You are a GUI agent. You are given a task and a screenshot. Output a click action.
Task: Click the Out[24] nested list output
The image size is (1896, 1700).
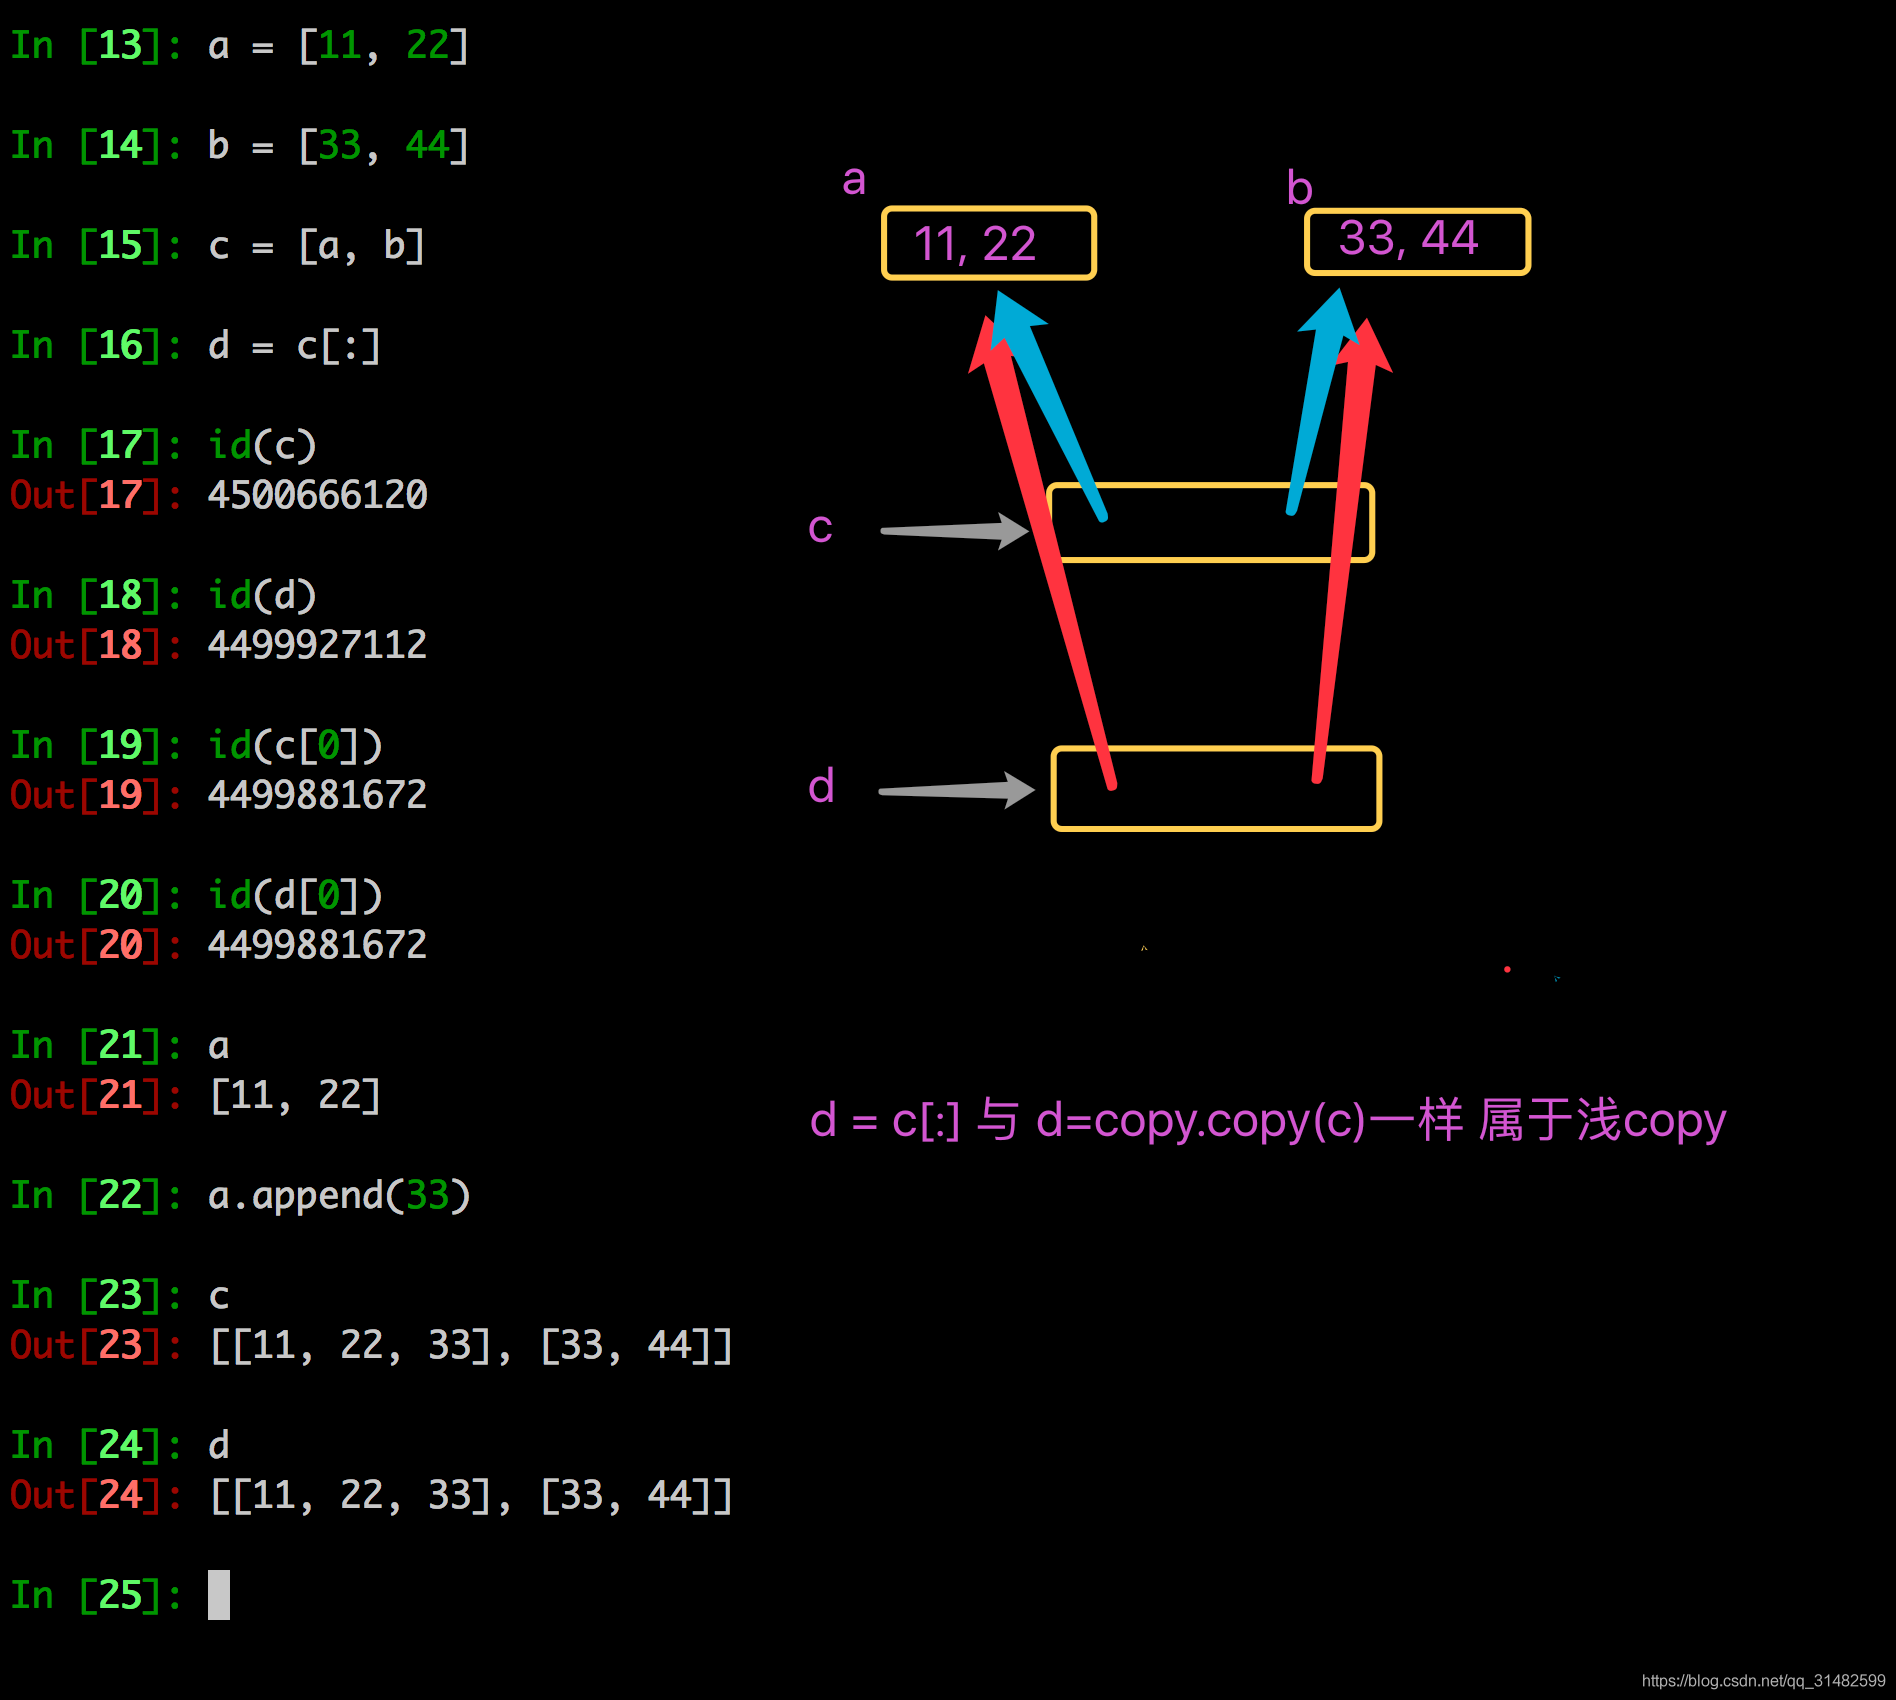[470, 1495]
